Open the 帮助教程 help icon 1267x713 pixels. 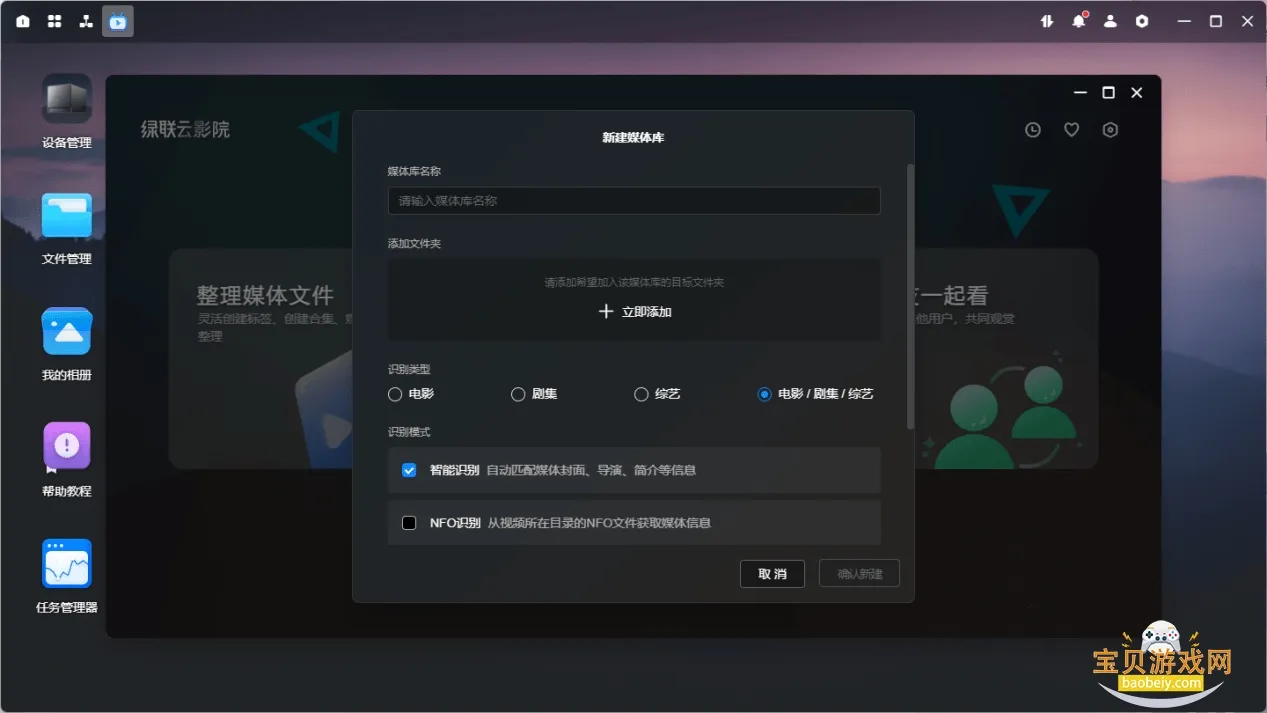[67, 448]
